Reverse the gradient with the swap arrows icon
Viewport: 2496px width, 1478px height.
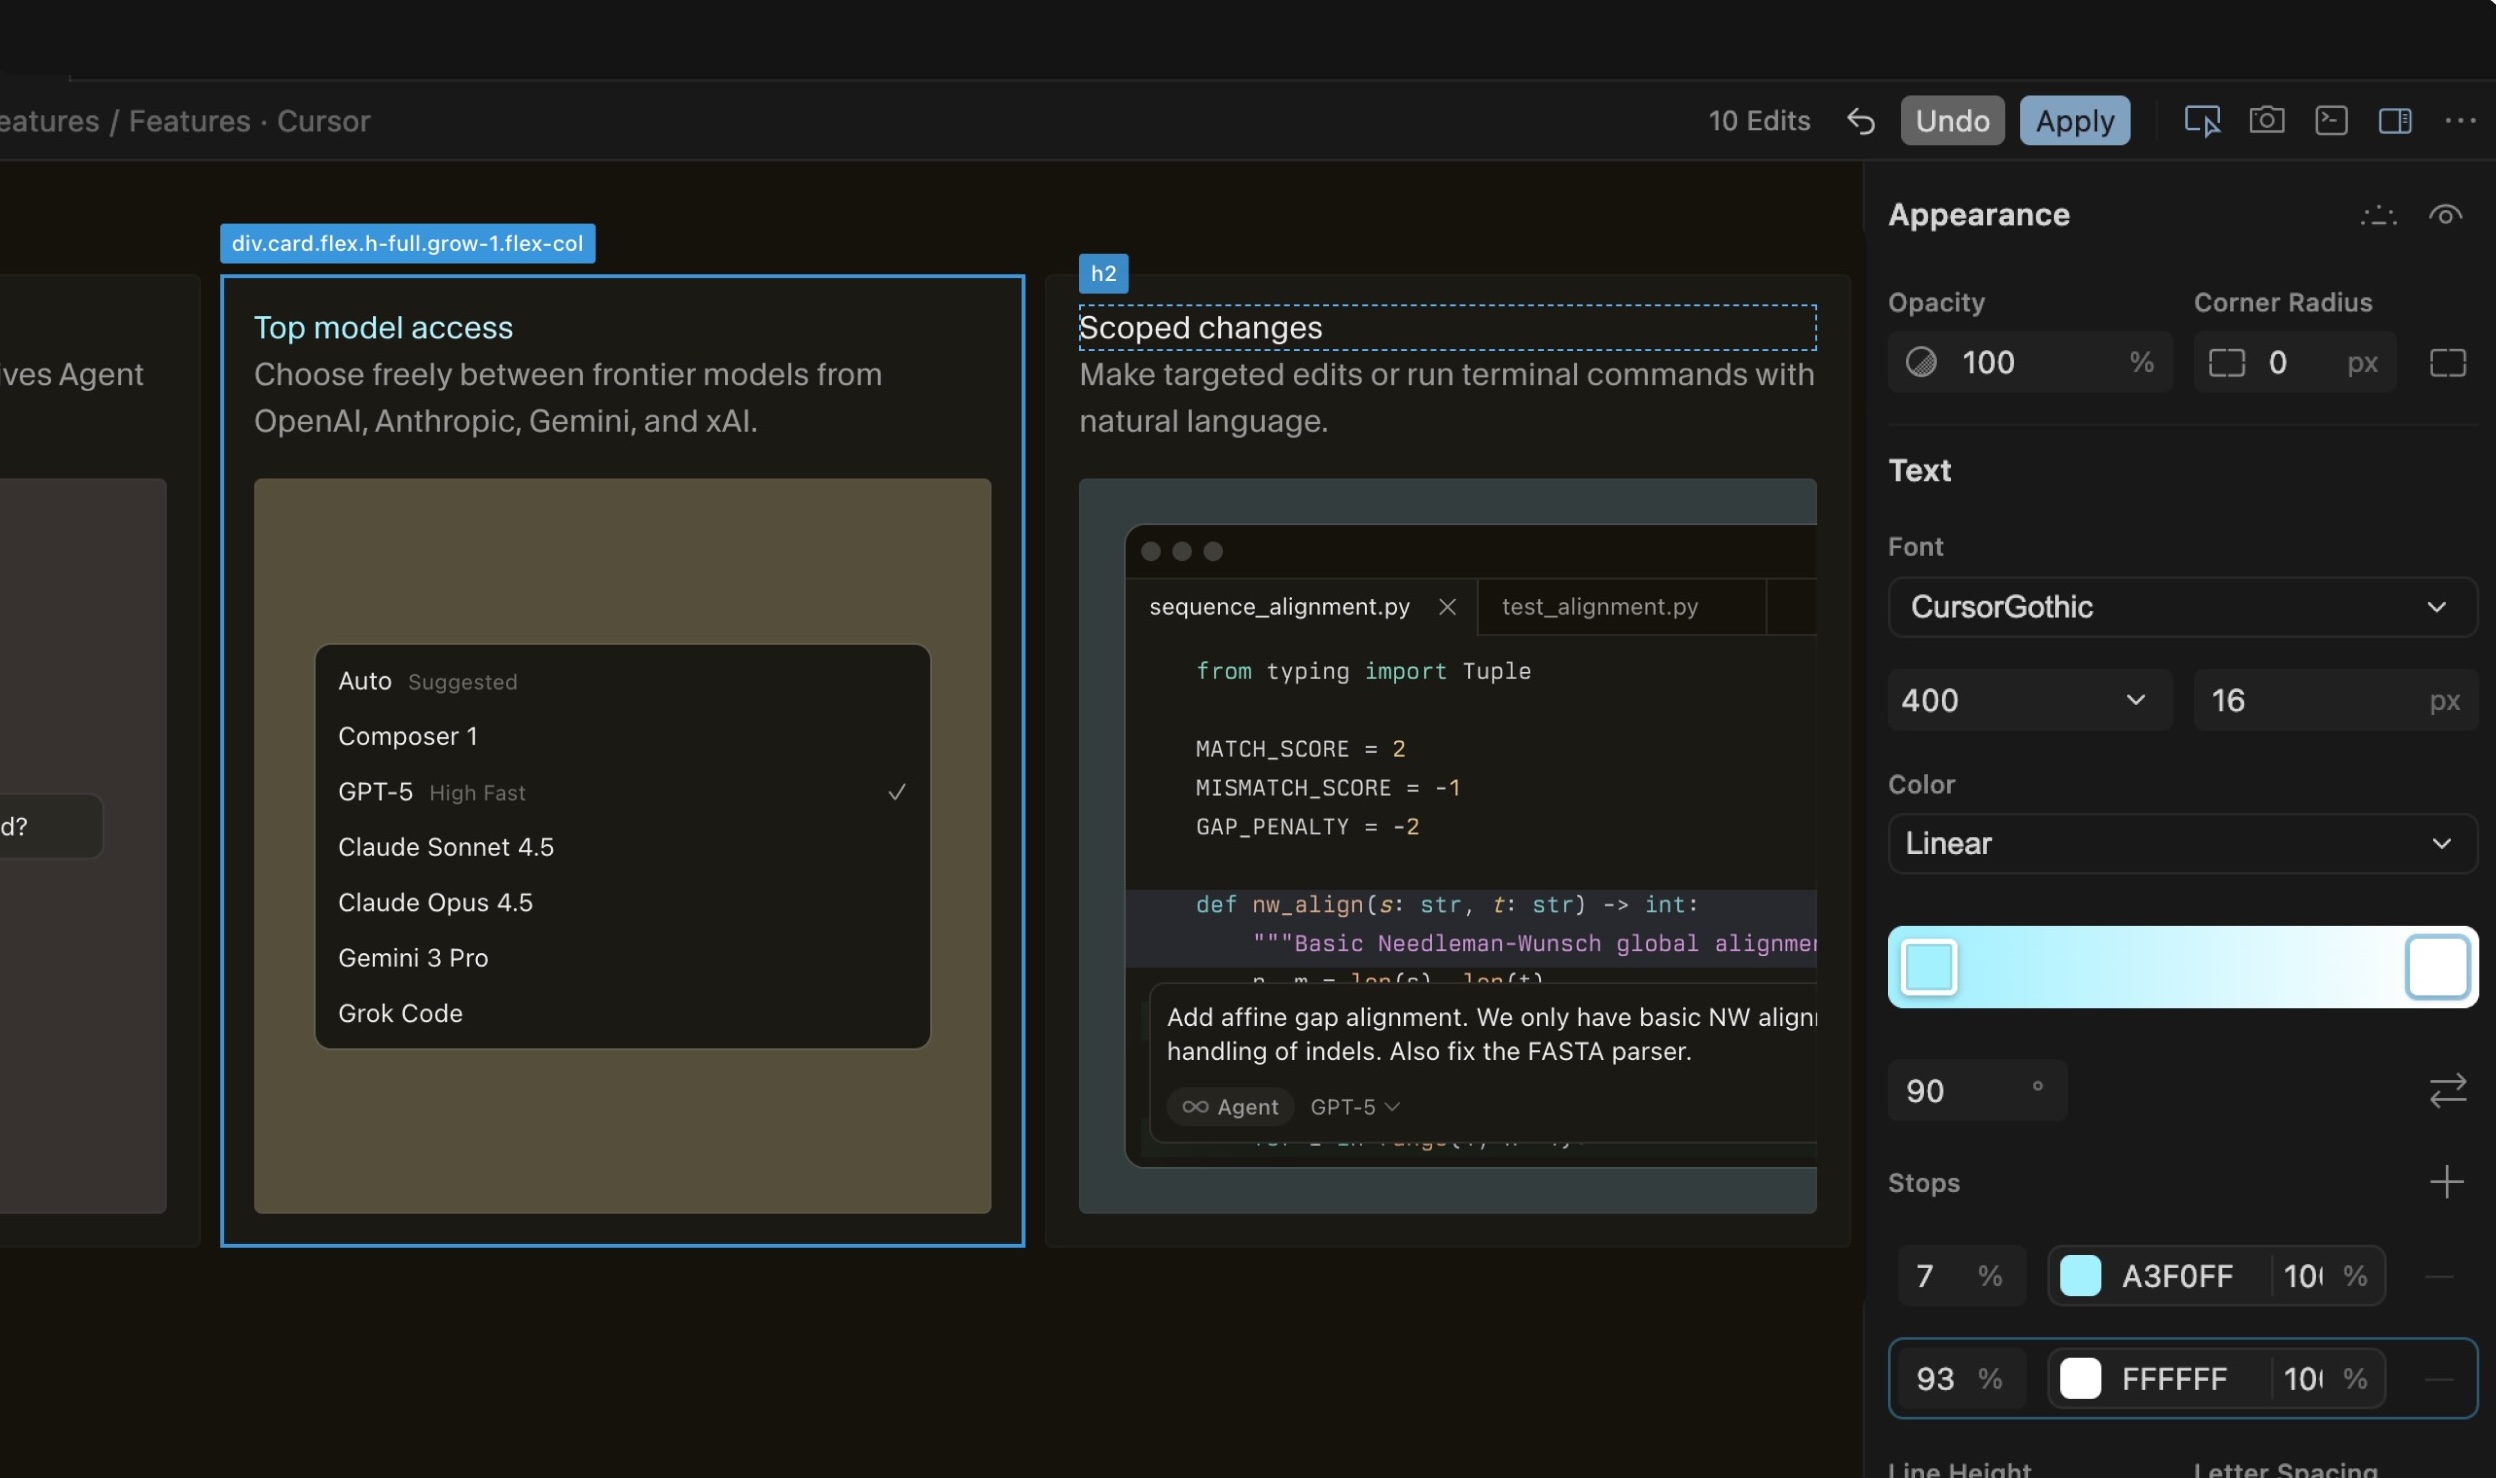coord(2447,1090)
